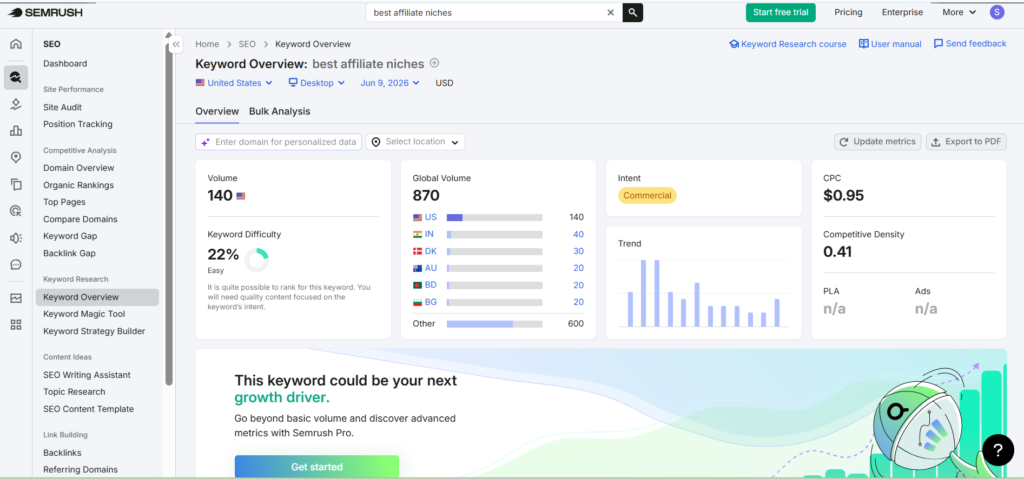Viewport: 1024px width, 479px height.
Task: Open Site Audit in sidebar
Action: tap(63, 107)
